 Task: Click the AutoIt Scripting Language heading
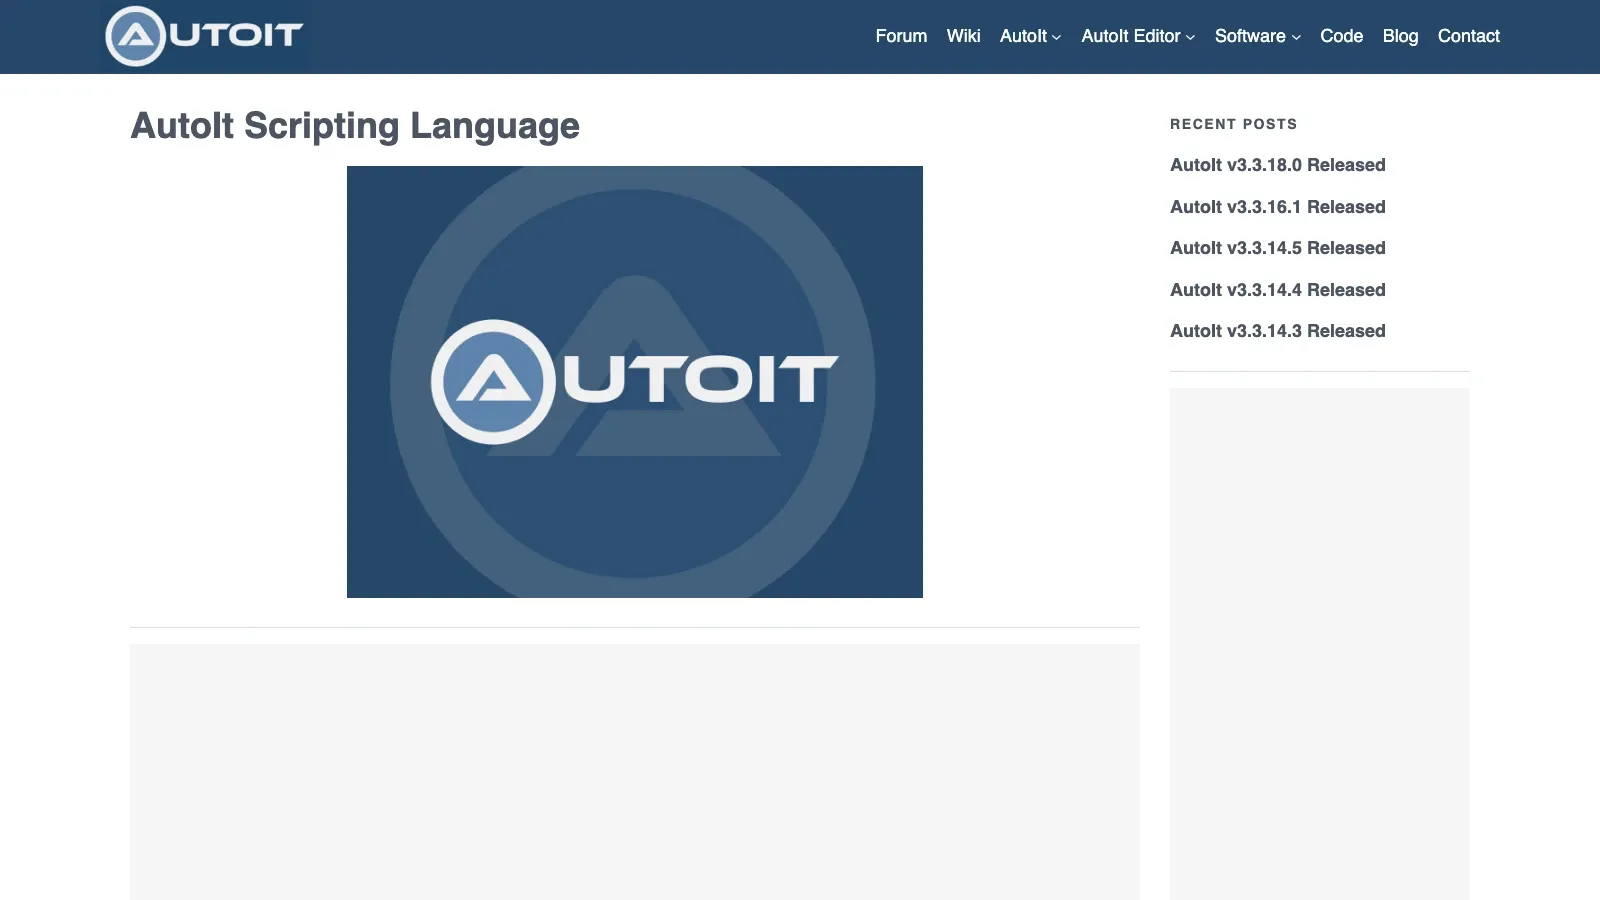point(355,126)
